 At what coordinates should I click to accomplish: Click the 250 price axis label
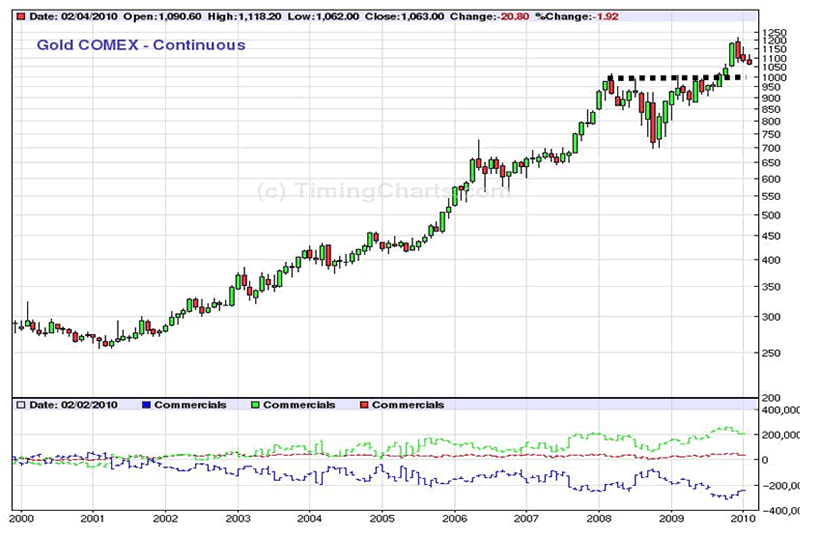point(771,353)
